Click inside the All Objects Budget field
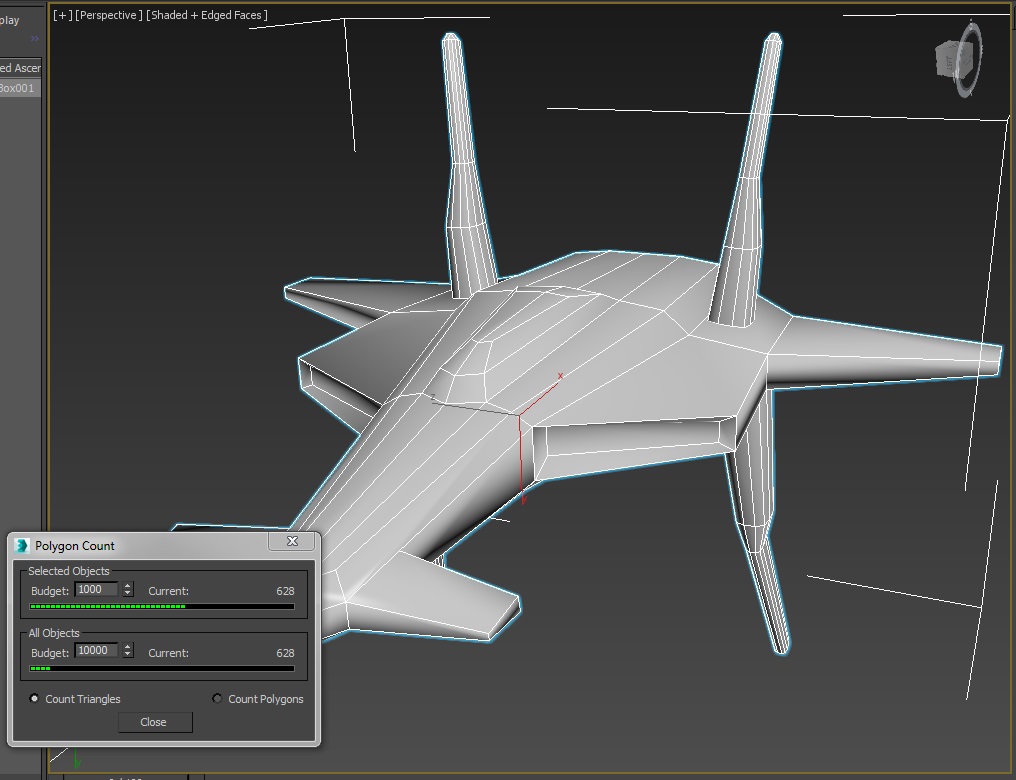 tap(98, 650)
